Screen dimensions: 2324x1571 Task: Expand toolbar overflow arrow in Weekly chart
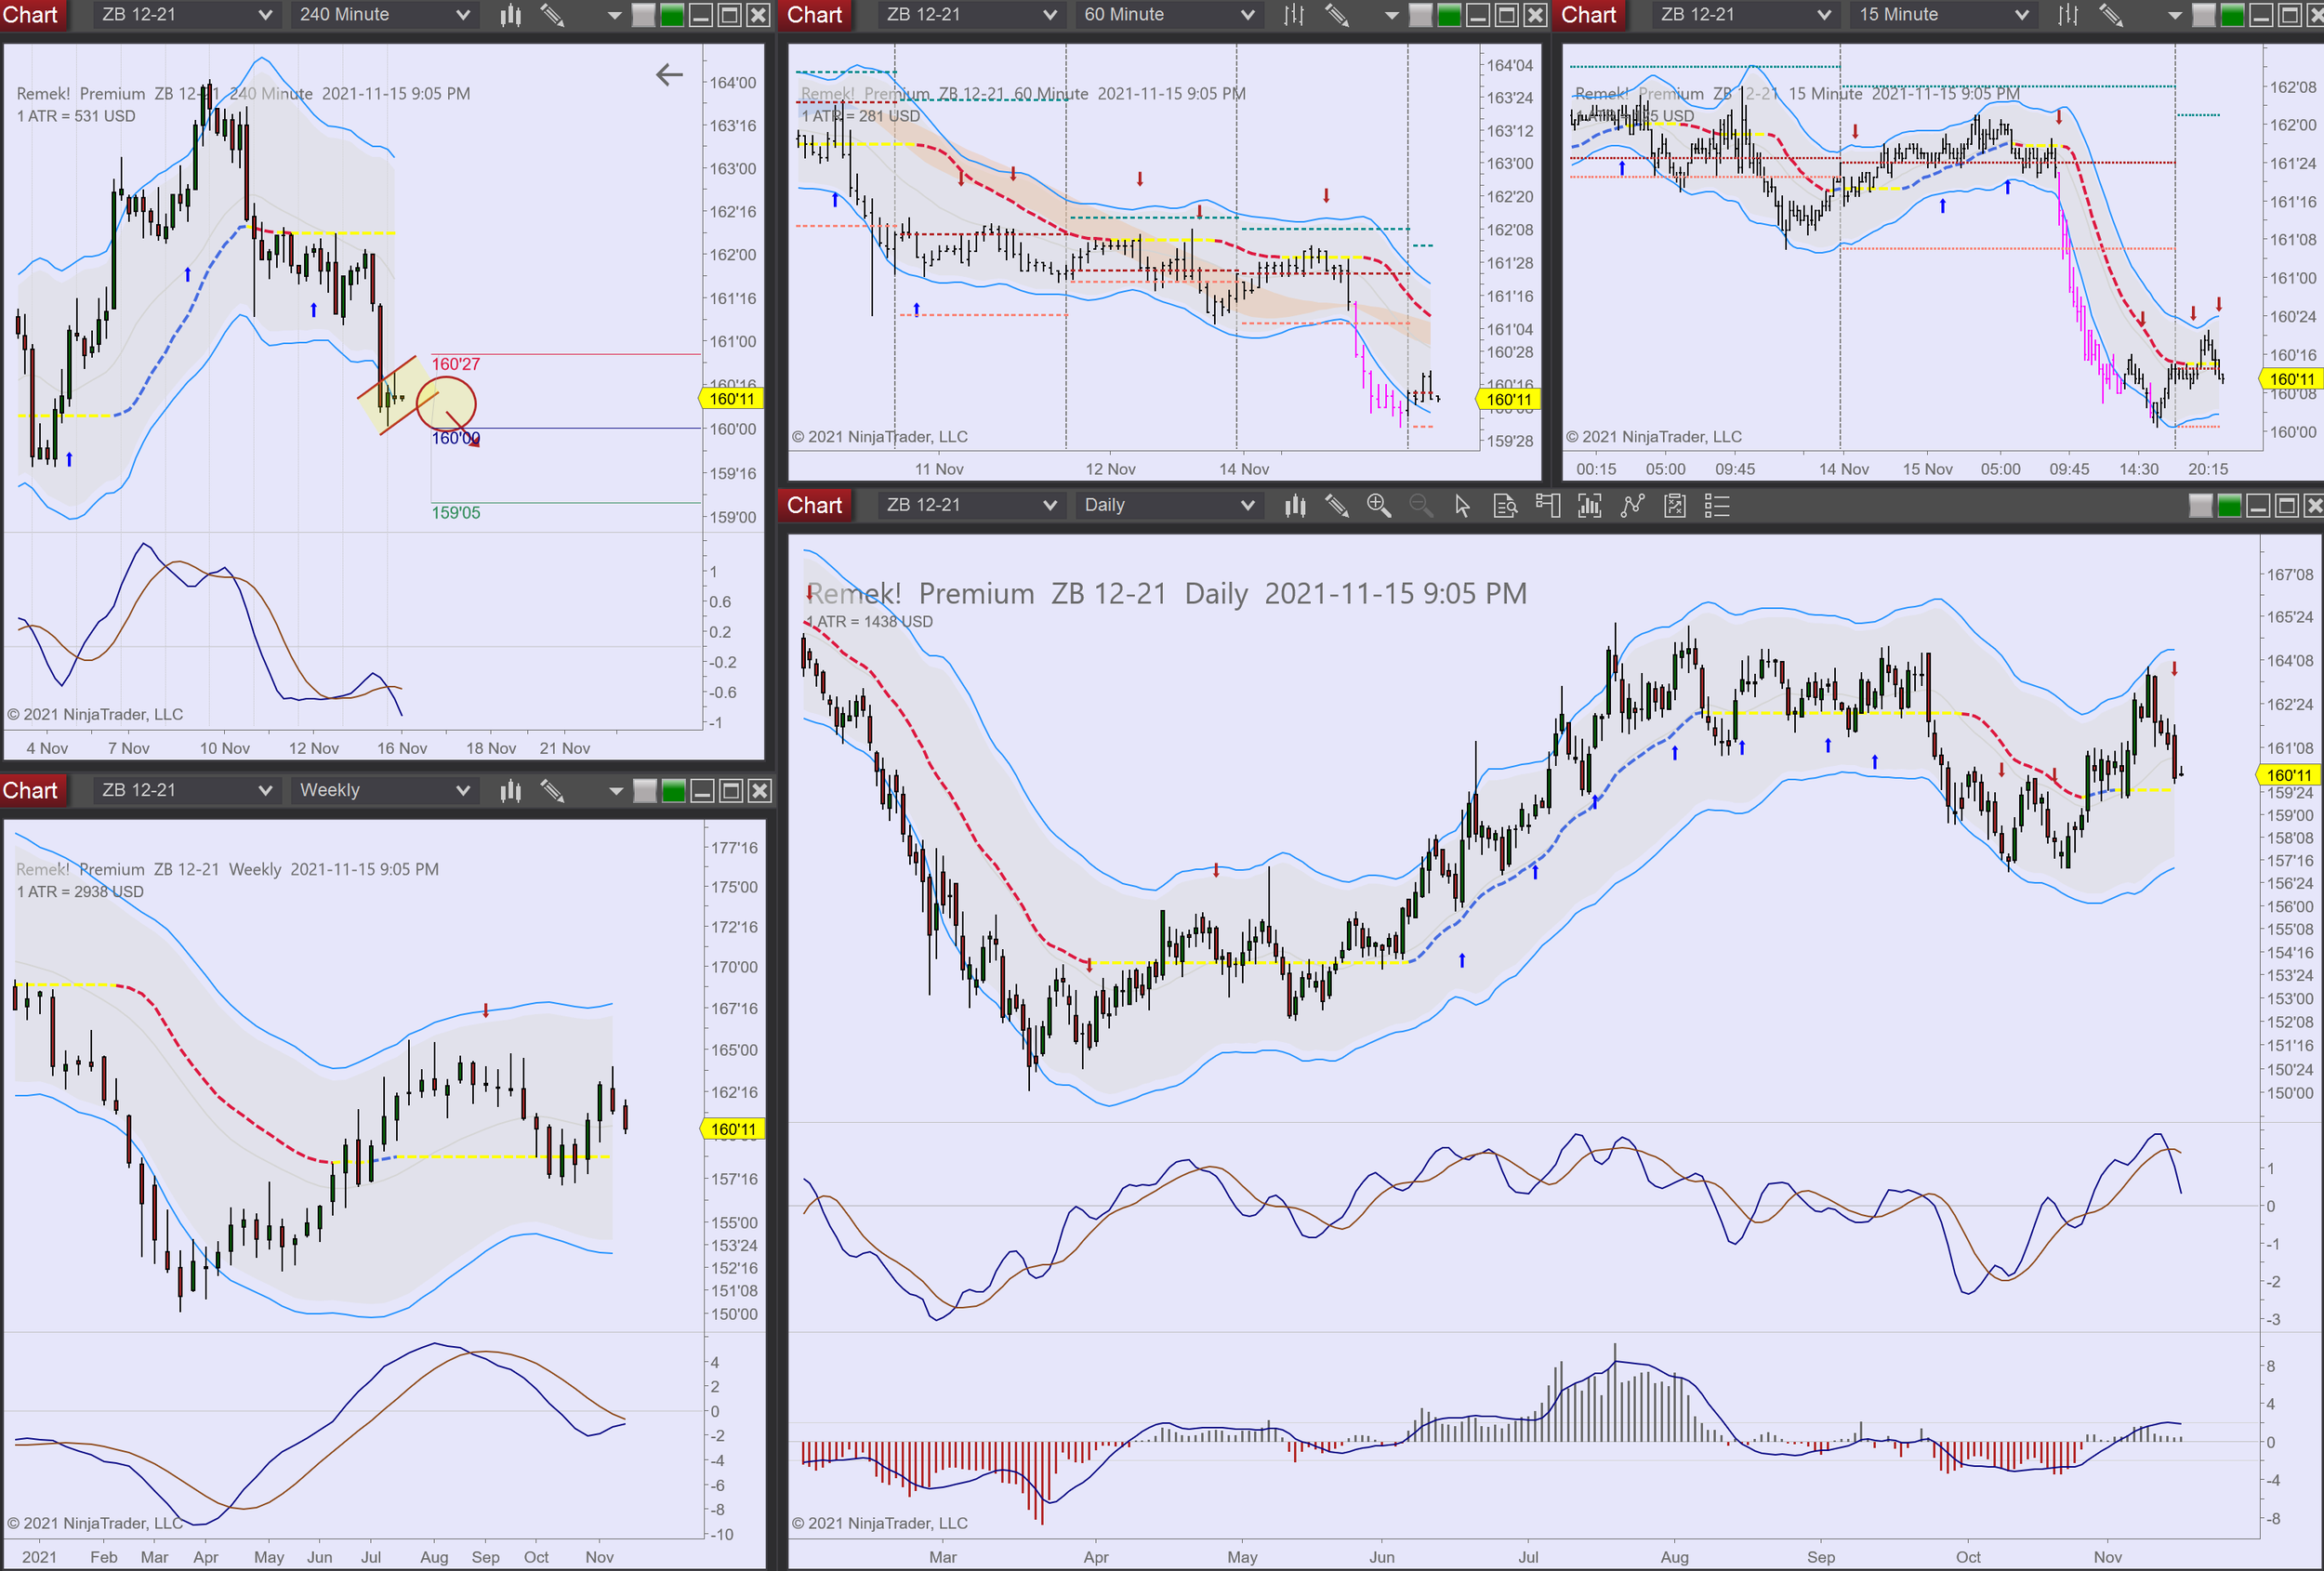pos(615,792)
